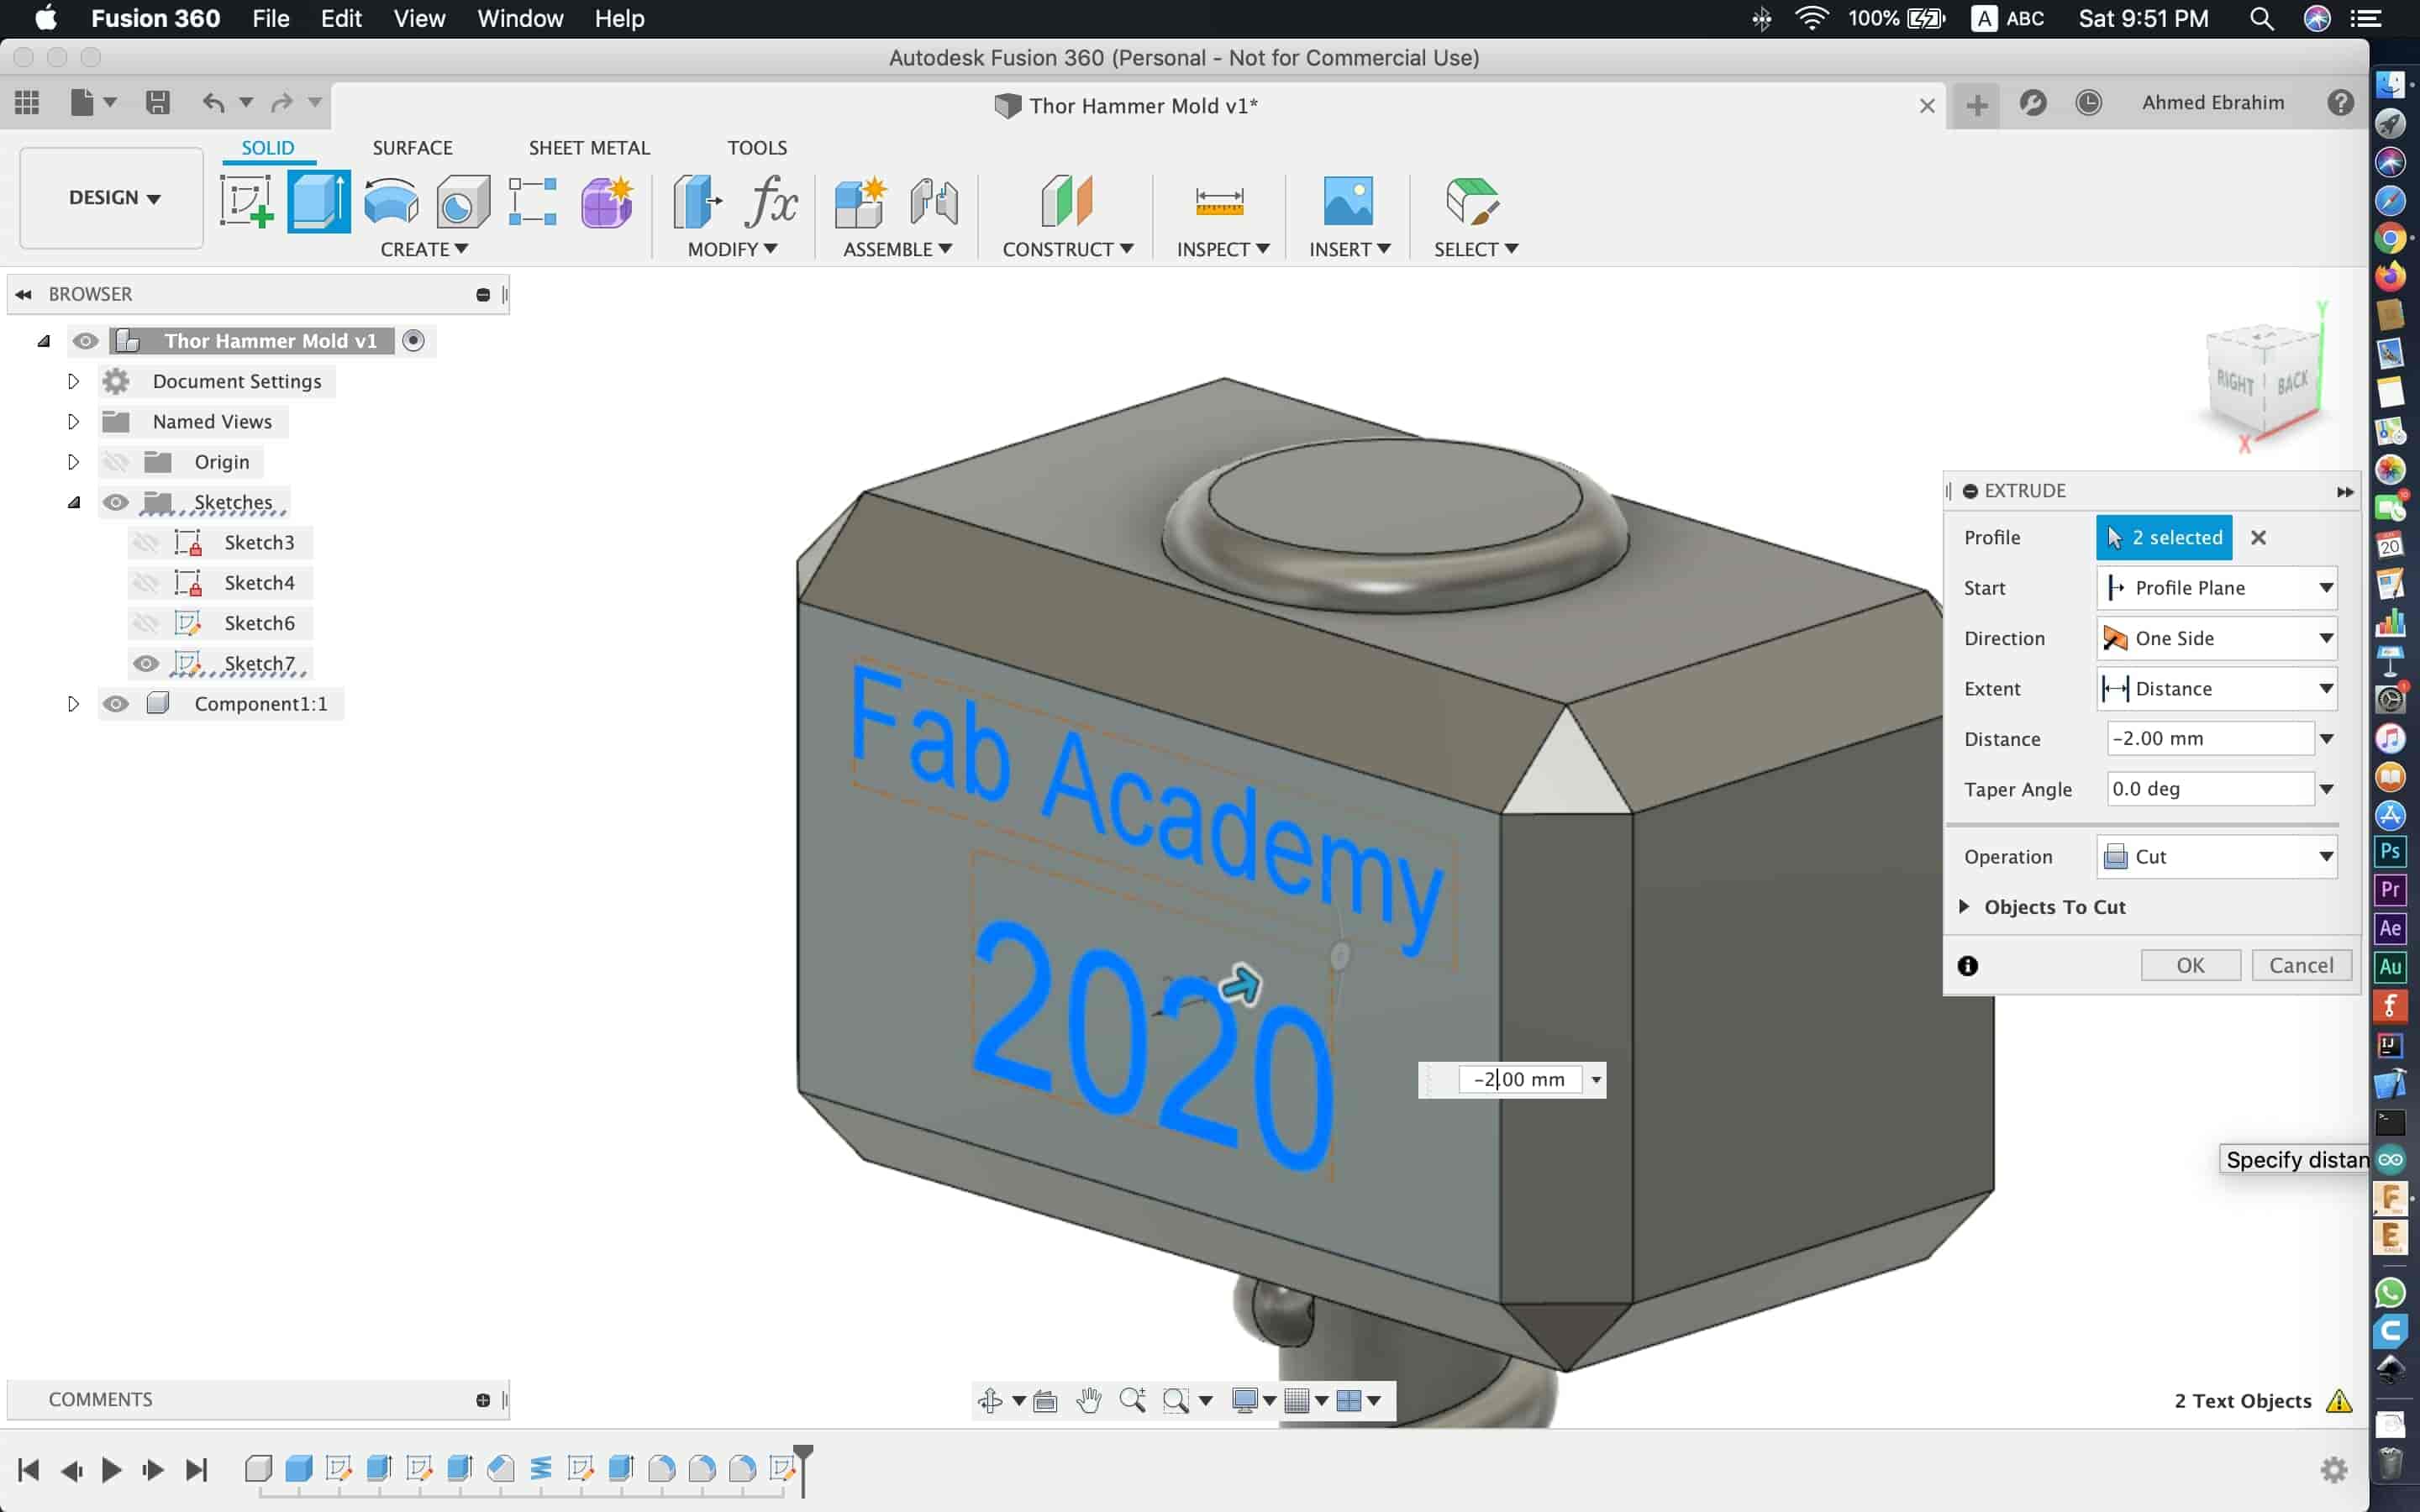Click the warning triangle icon
The width and height of the screenshot is (2420, 1512).
pyautogui.click(x=2338, y=1400)
